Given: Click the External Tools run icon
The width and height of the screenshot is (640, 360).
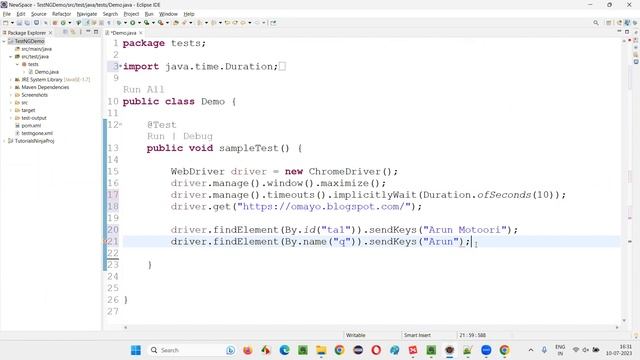Looking at the screenshot, I should [160, 23].
